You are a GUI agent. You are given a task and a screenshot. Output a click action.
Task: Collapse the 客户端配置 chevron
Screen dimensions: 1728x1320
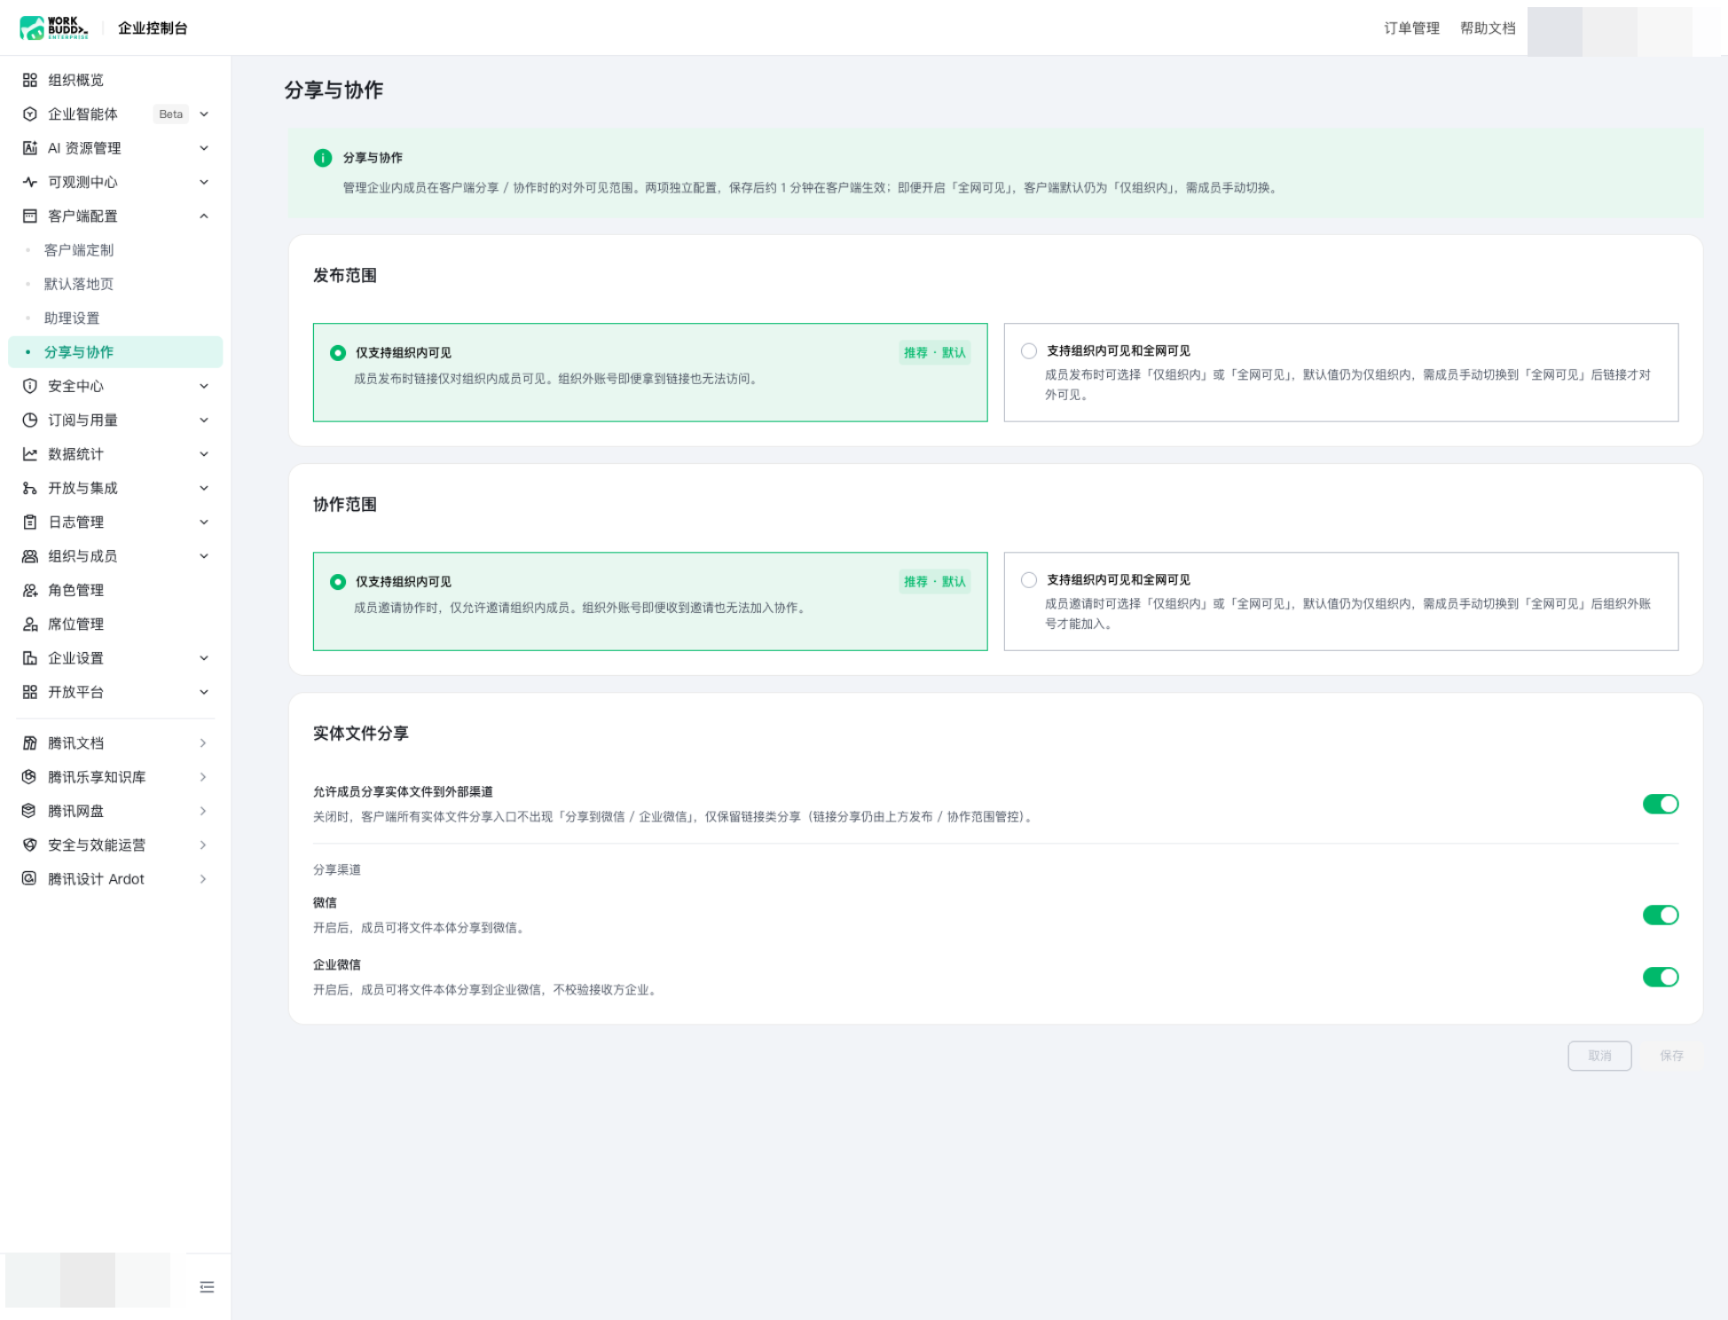tap(204, 216)
